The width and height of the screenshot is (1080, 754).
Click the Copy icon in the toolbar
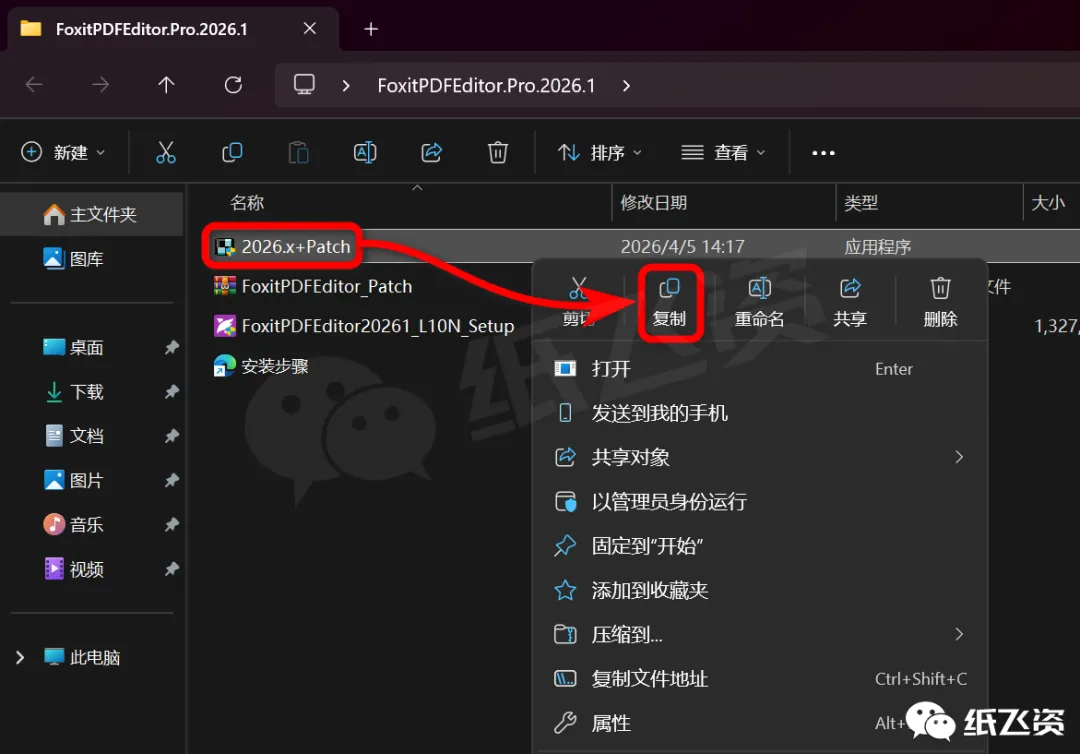232,152
